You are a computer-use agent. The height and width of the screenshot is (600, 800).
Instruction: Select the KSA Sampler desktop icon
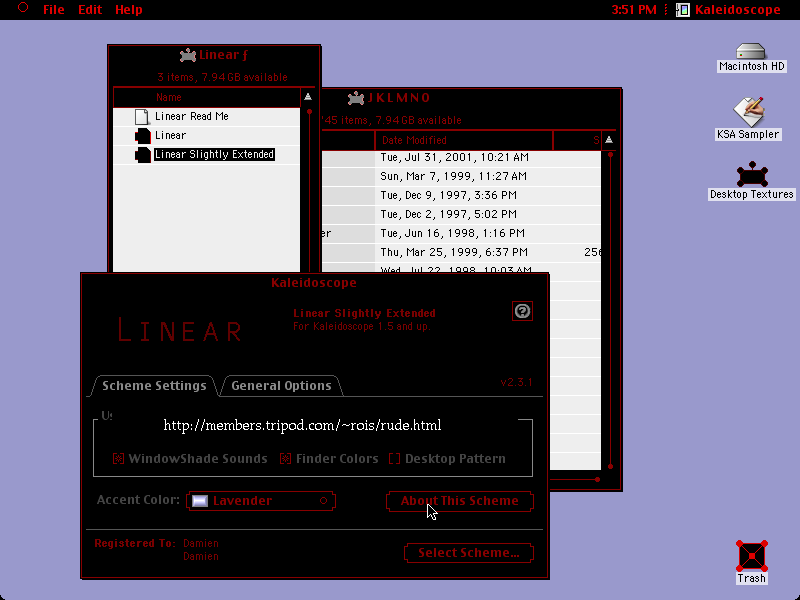[x=748, y=112]
